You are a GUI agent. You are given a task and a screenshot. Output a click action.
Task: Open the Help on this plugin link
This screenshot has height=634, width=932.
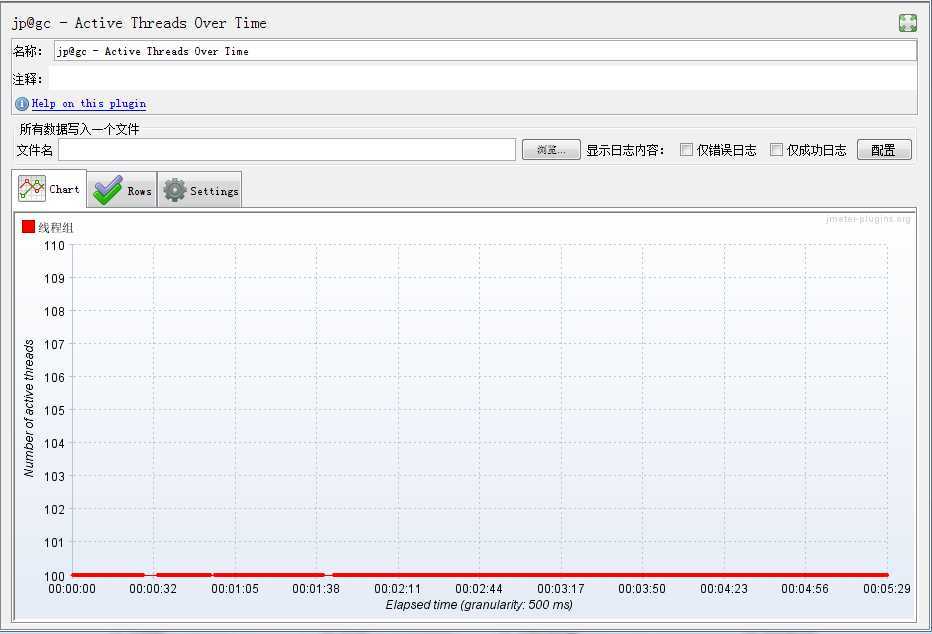(89, 103)
